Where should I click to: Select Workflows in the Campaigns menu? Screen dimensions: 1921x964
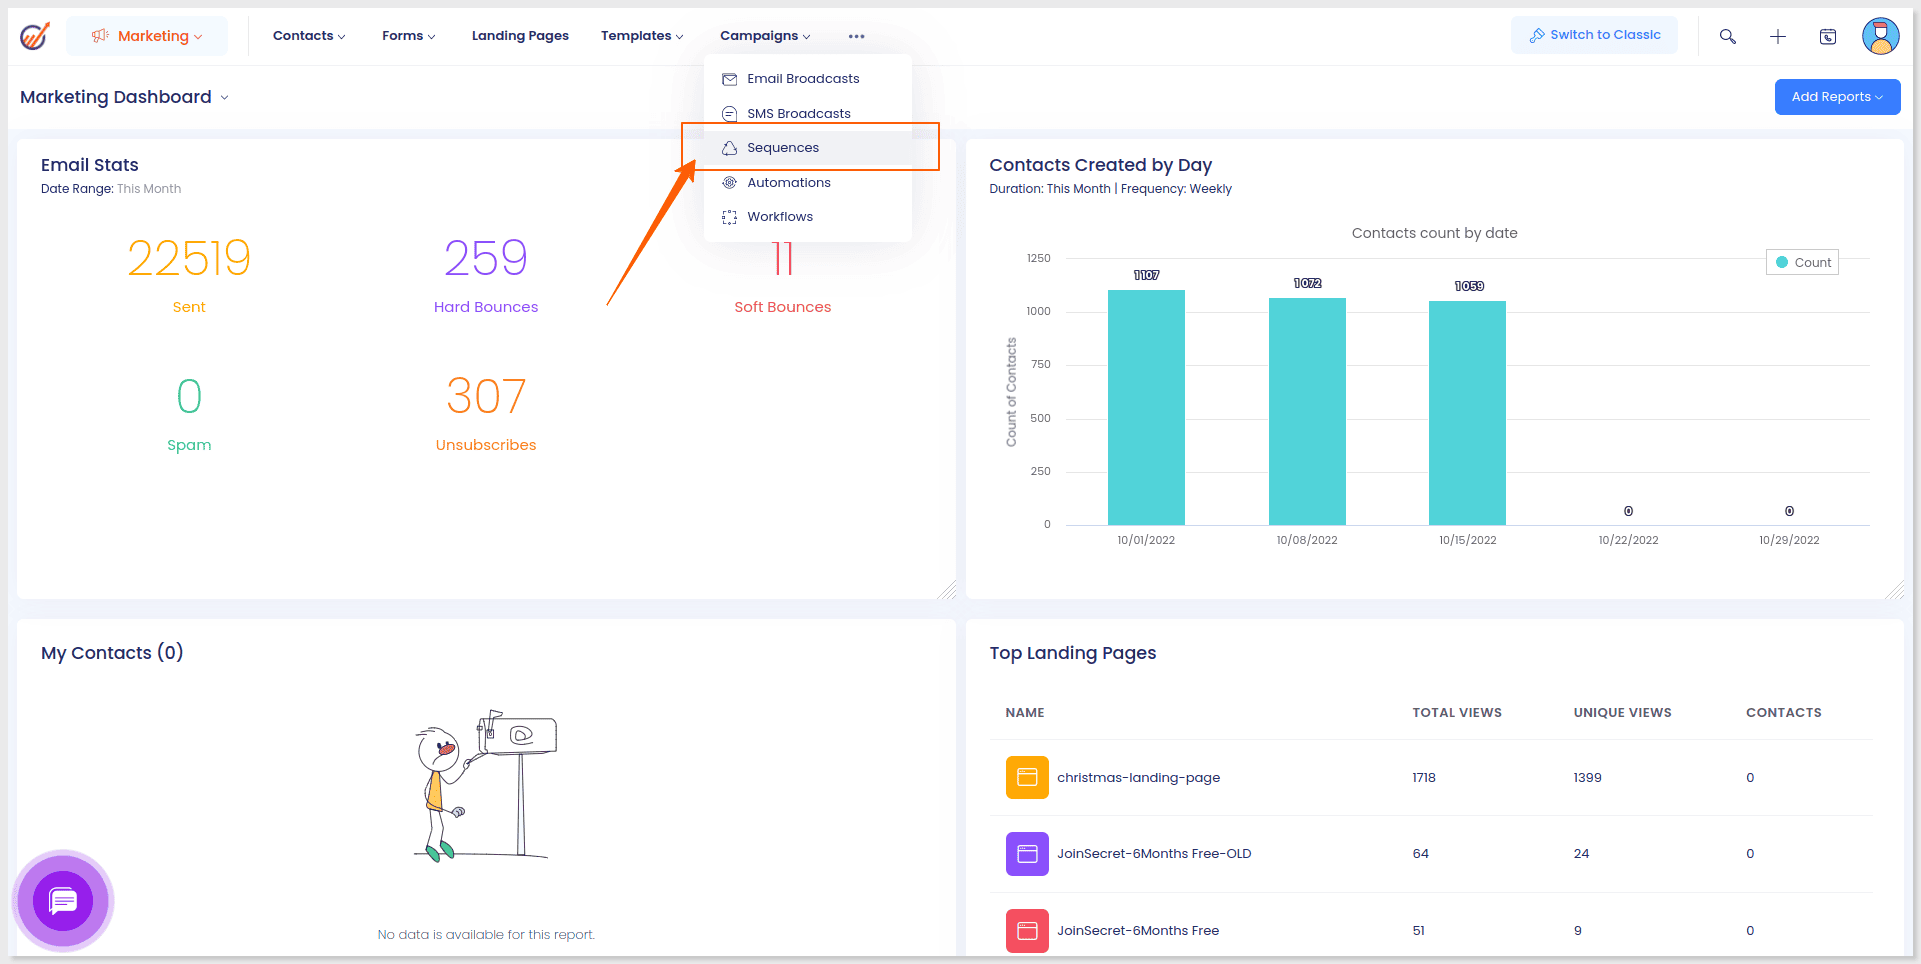pos(779,217)
